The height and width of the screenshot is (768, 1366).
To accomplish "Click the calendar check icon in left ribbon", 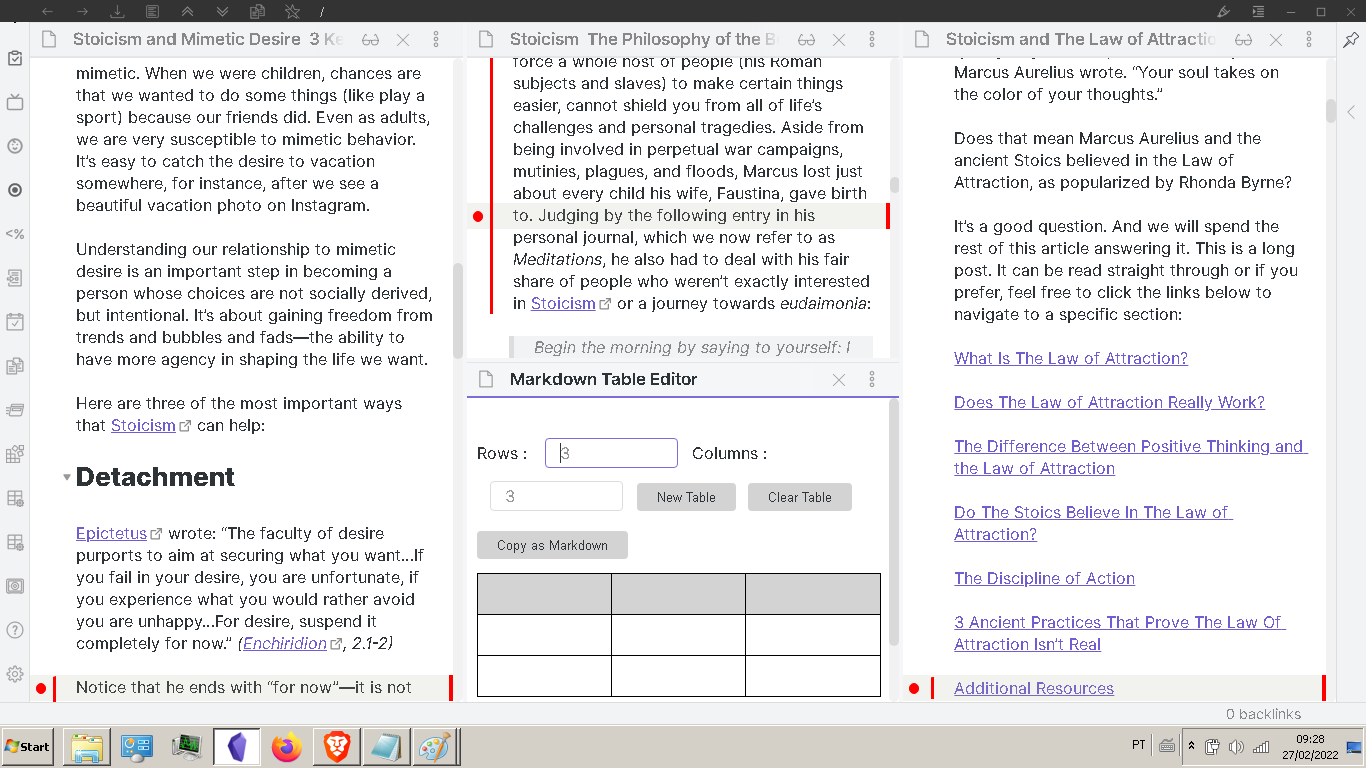I will (15, 322).
